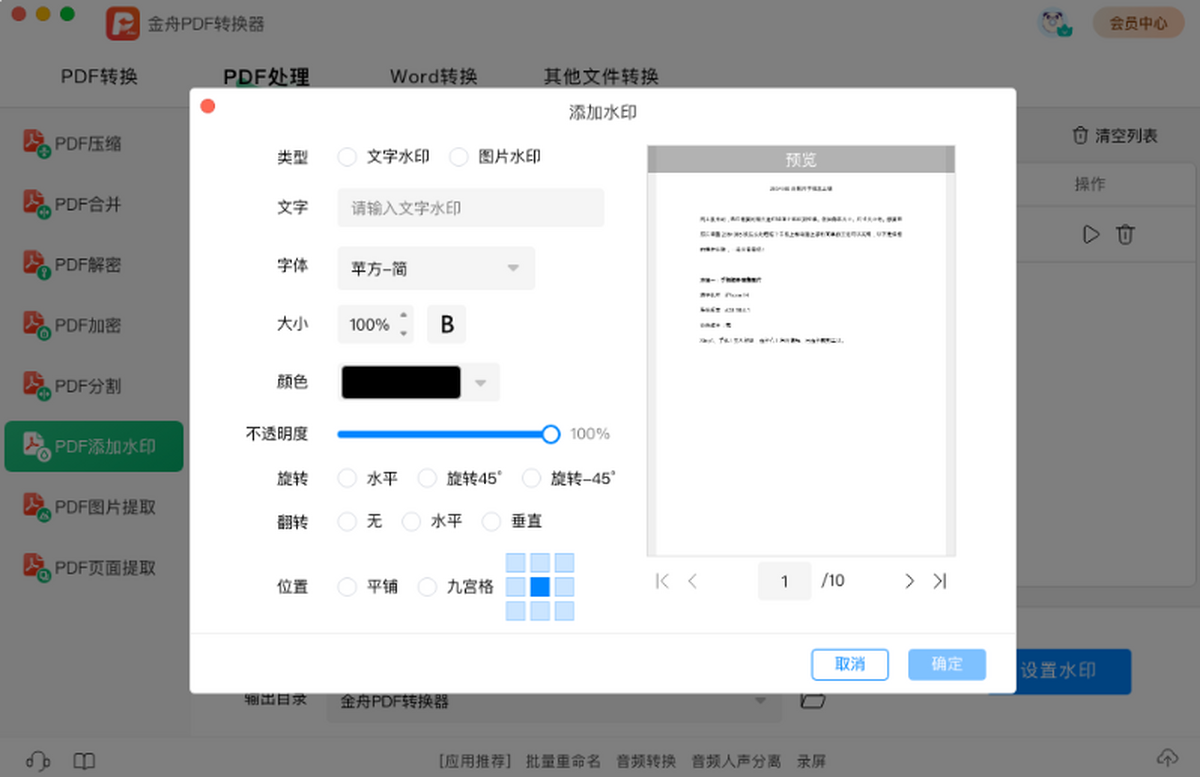The width and height of the screenshot is (1200, 777).
Task: Click the bold B button
Action: pyautogui.click(x=447, y=325)
